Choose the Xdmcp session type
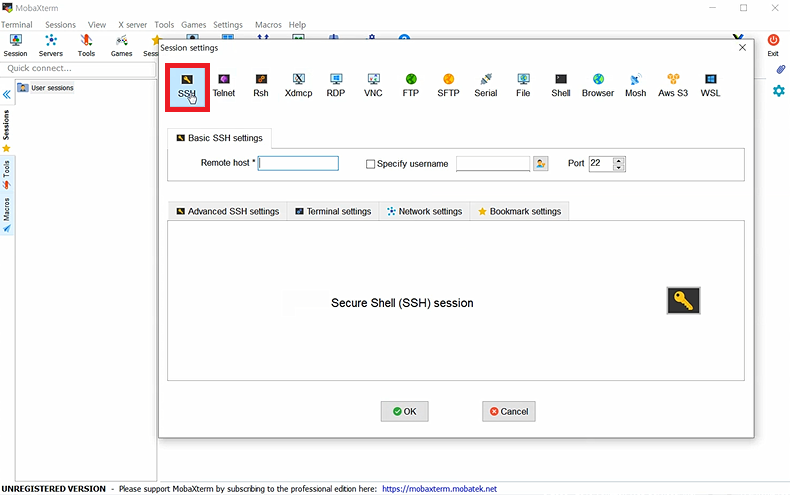This screenshot has width=790, height=496. tap(298, 86)
